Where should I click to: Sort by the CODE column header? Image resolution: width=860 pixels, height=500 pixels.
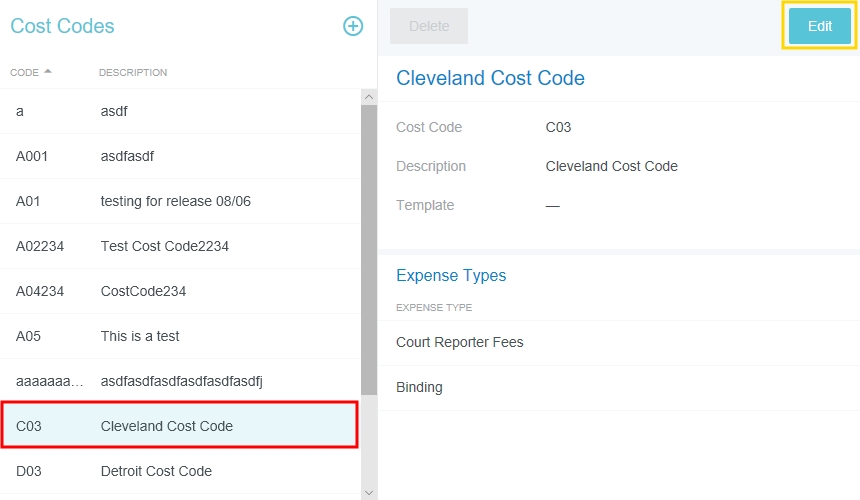click(25, 73)
